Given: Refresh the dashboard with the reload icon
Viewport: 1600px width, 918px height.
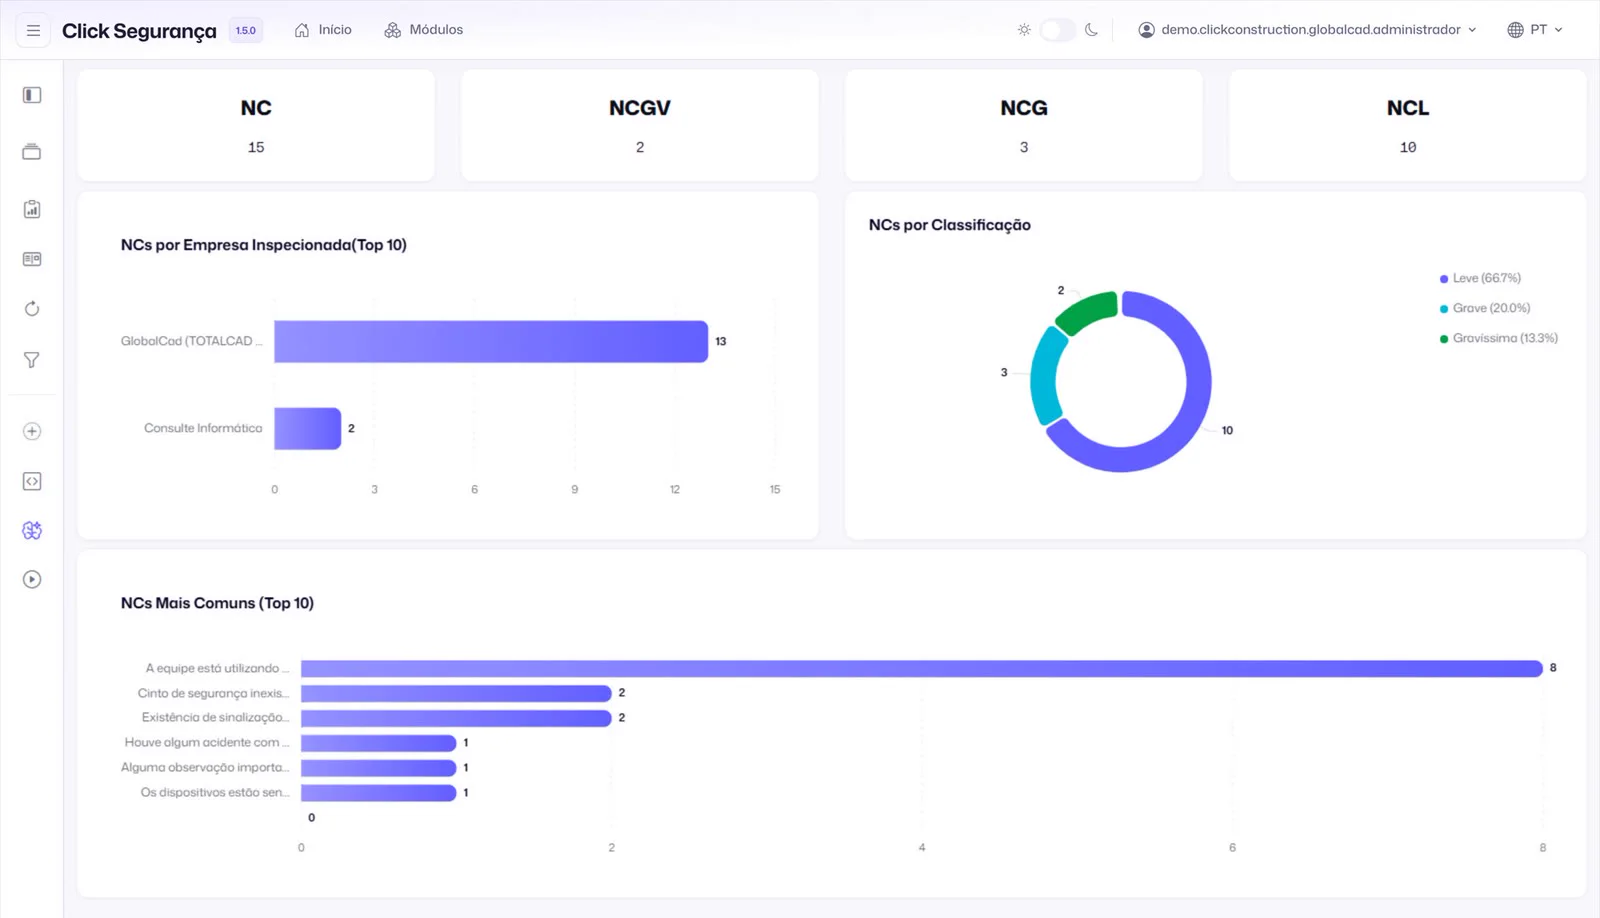Looking at the screenshot, I should tap(32, 309).
